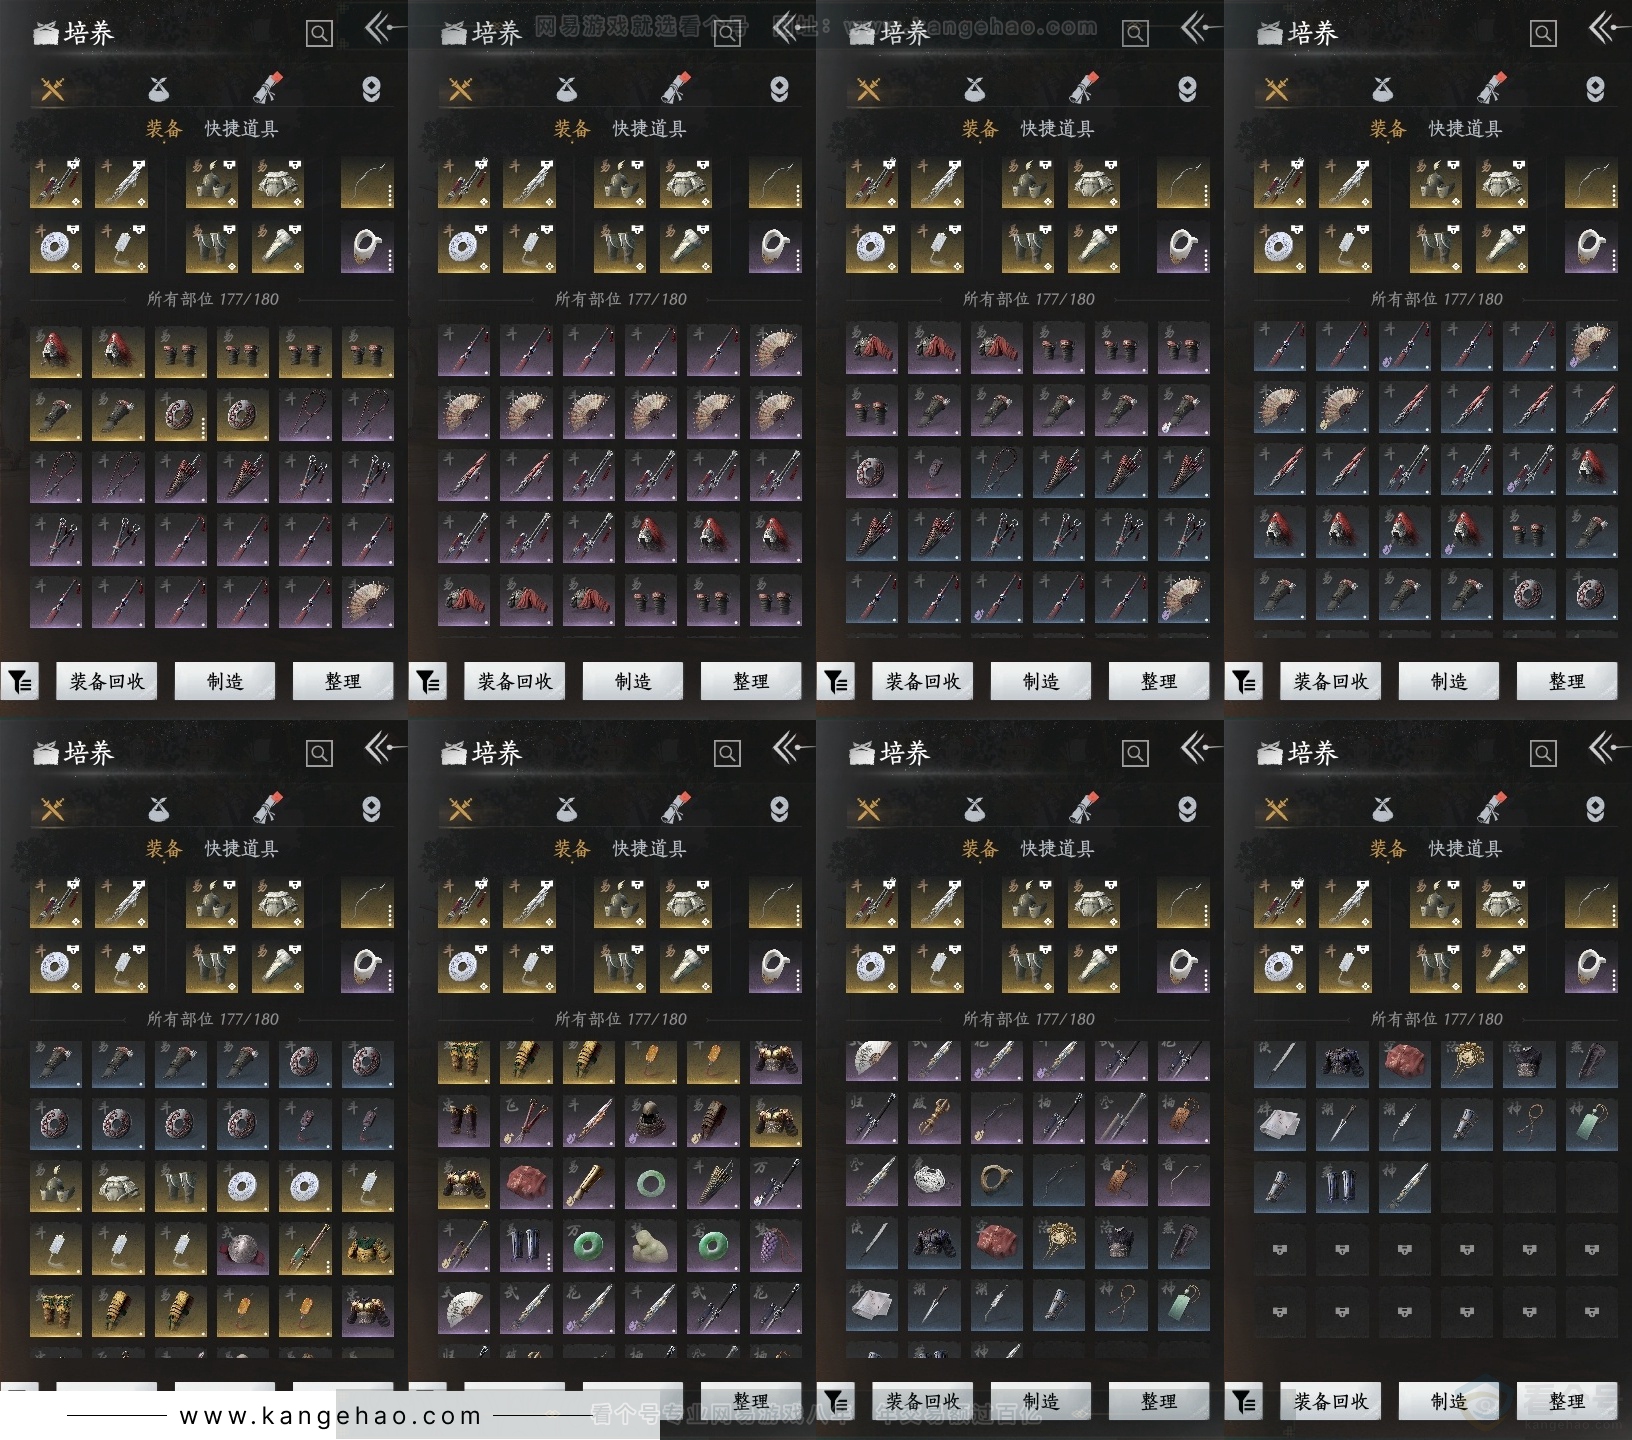Select the equipped chest armor slot in the fifth screenshot

tap(278, 902)
